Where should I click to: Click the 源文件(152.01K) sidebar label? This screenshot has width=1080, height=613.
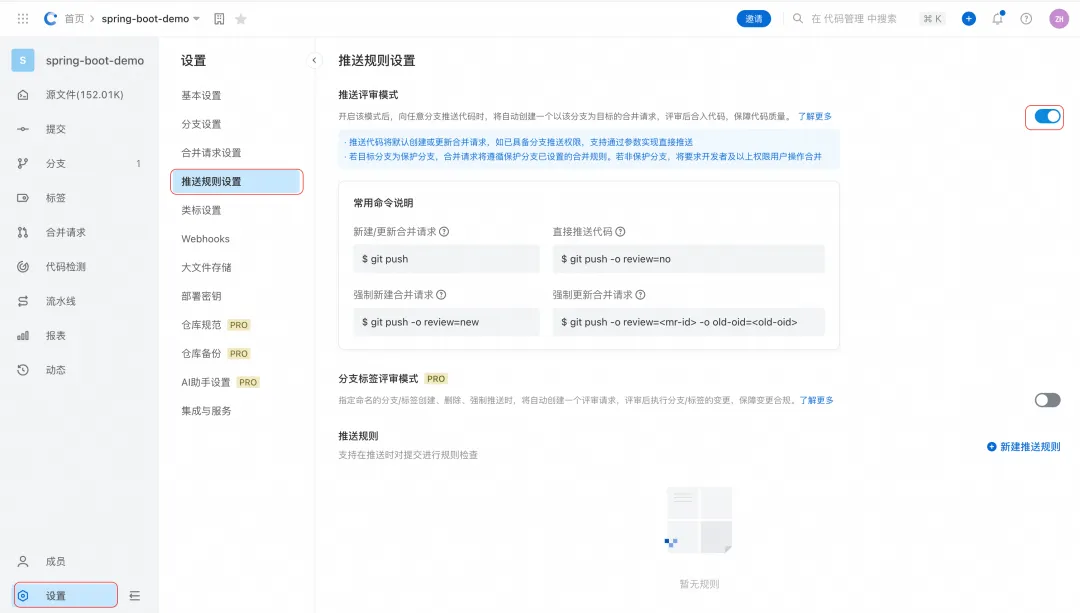[x=85, y=94]
